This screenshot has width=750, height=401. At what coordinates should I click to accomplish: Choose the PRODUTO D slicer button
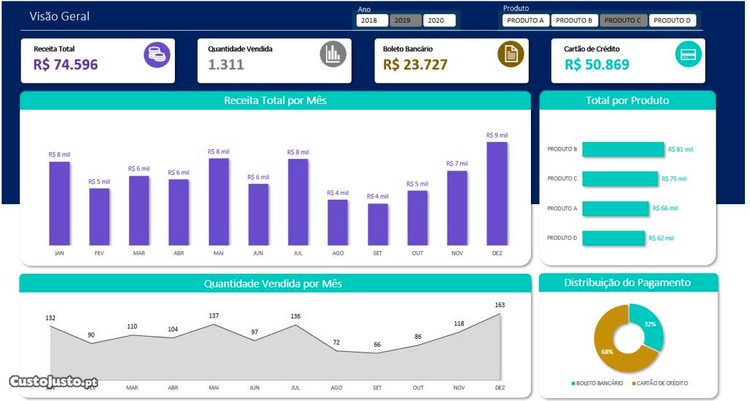(x=672, y=20)
